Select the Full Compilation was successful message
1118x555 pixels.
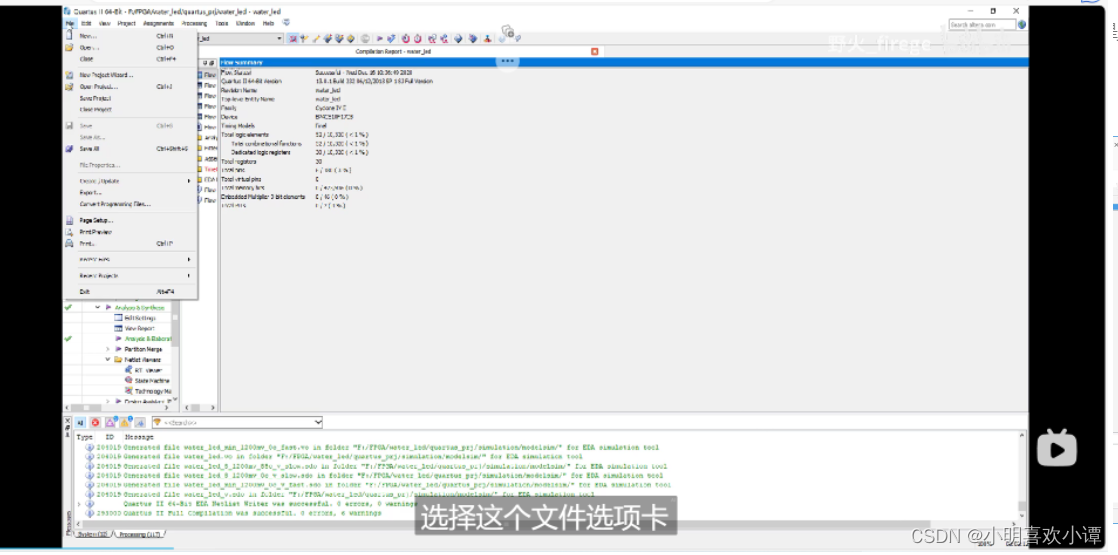[x=252, y=513]
